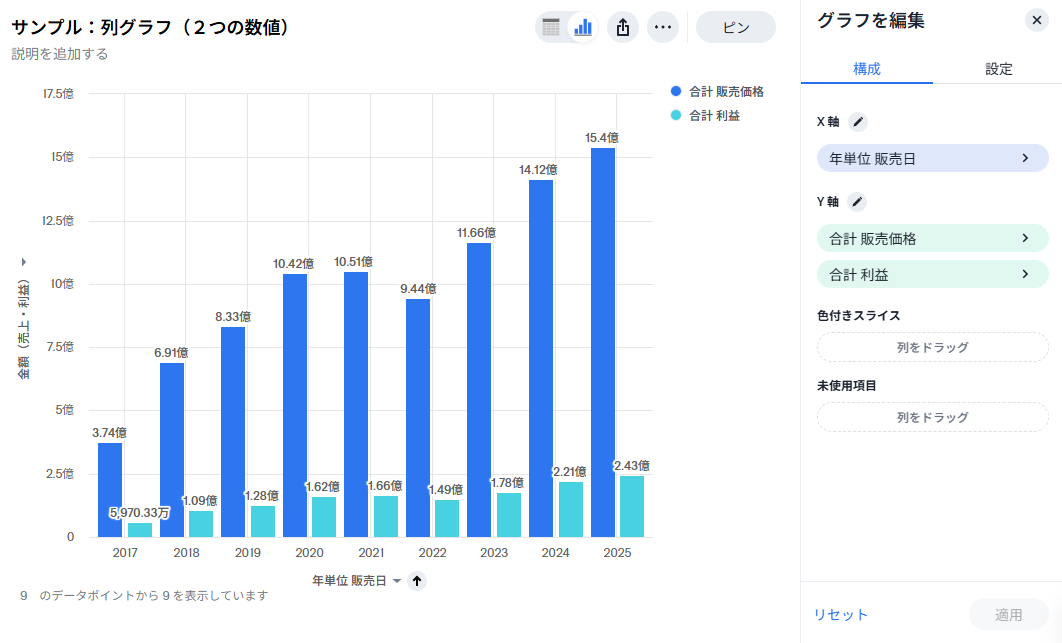Switch to chart view icon
This screenshot has height=643, width=1062.
pyautogui.click(x=582, y=28)
